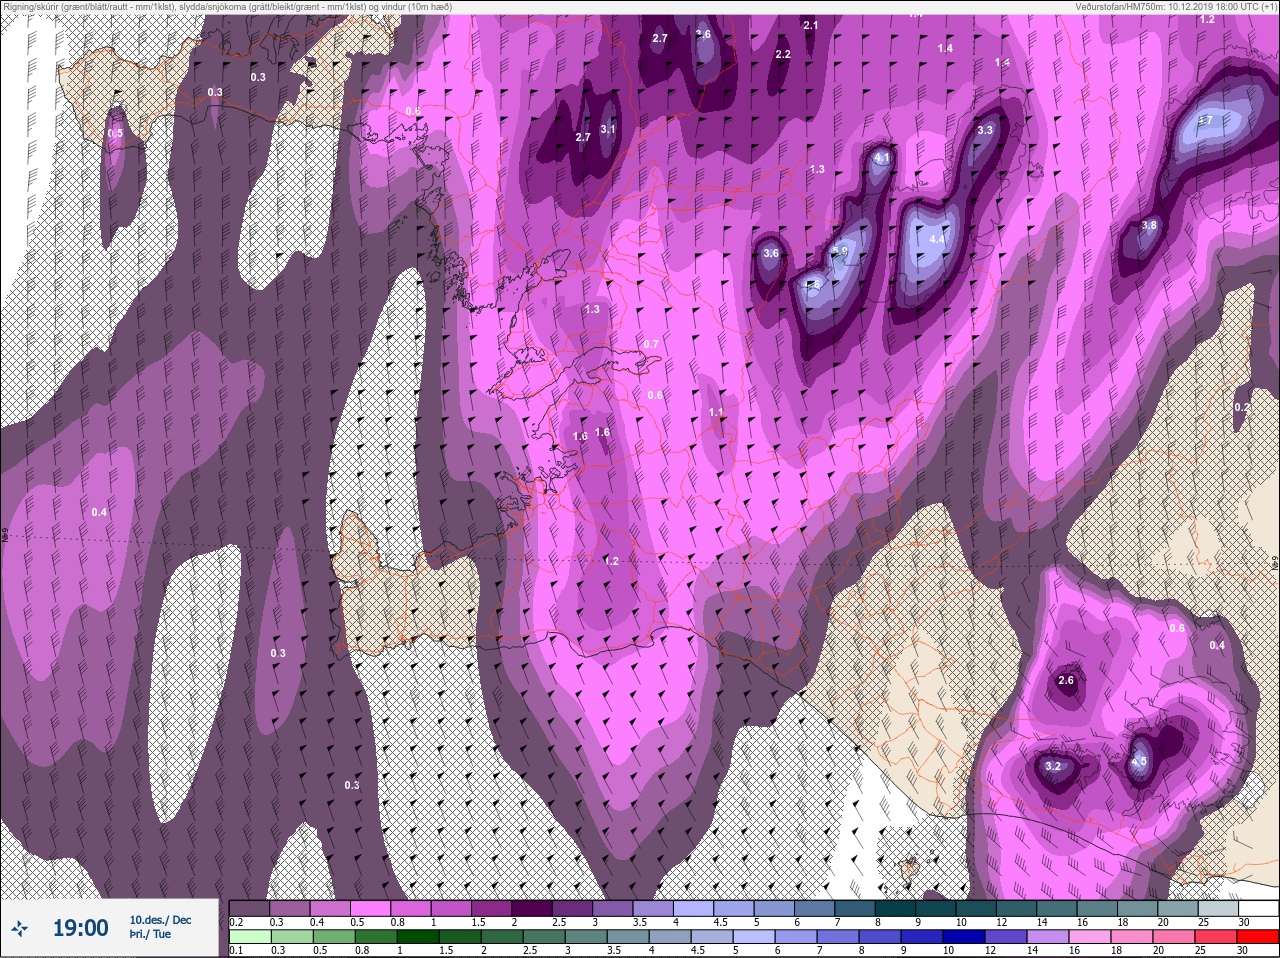Click the 3.8 precipitation value on the map
Screen dimensions: 1280x958
tap(1149, 225)
